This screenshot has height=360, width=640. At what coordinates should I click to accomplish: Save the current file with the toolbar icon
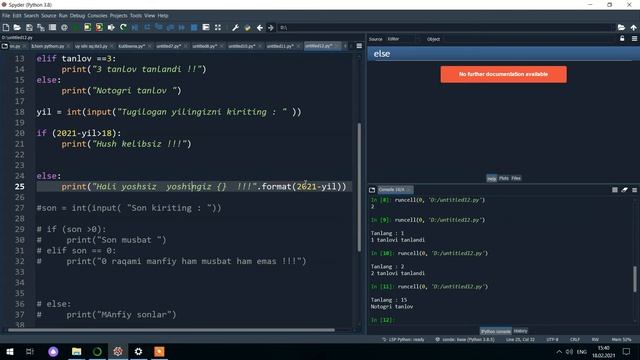pyautogui.click(x=29, y=27)
